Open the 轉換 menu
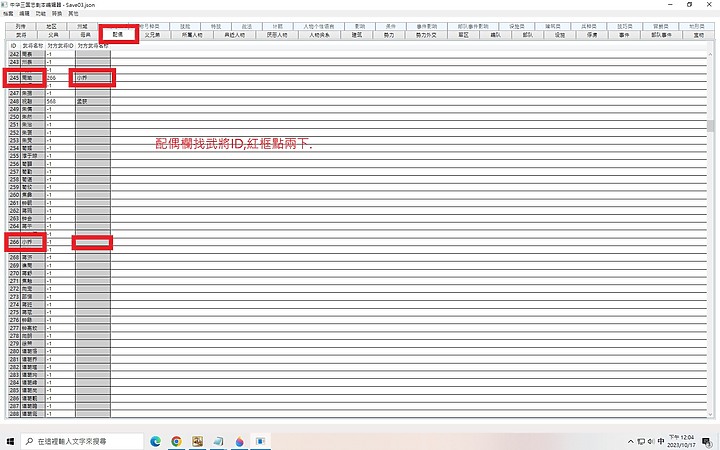720x450 pixels. [57, 14]
